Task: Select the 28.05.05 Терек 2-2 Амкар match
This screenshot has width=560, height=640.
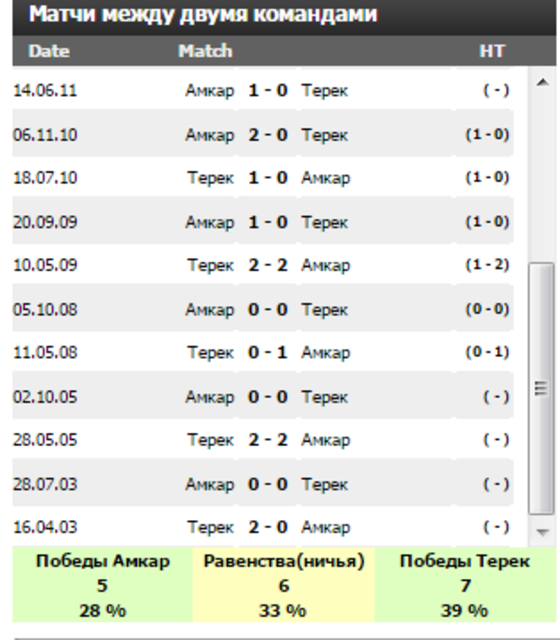Action: coord(263,440)
